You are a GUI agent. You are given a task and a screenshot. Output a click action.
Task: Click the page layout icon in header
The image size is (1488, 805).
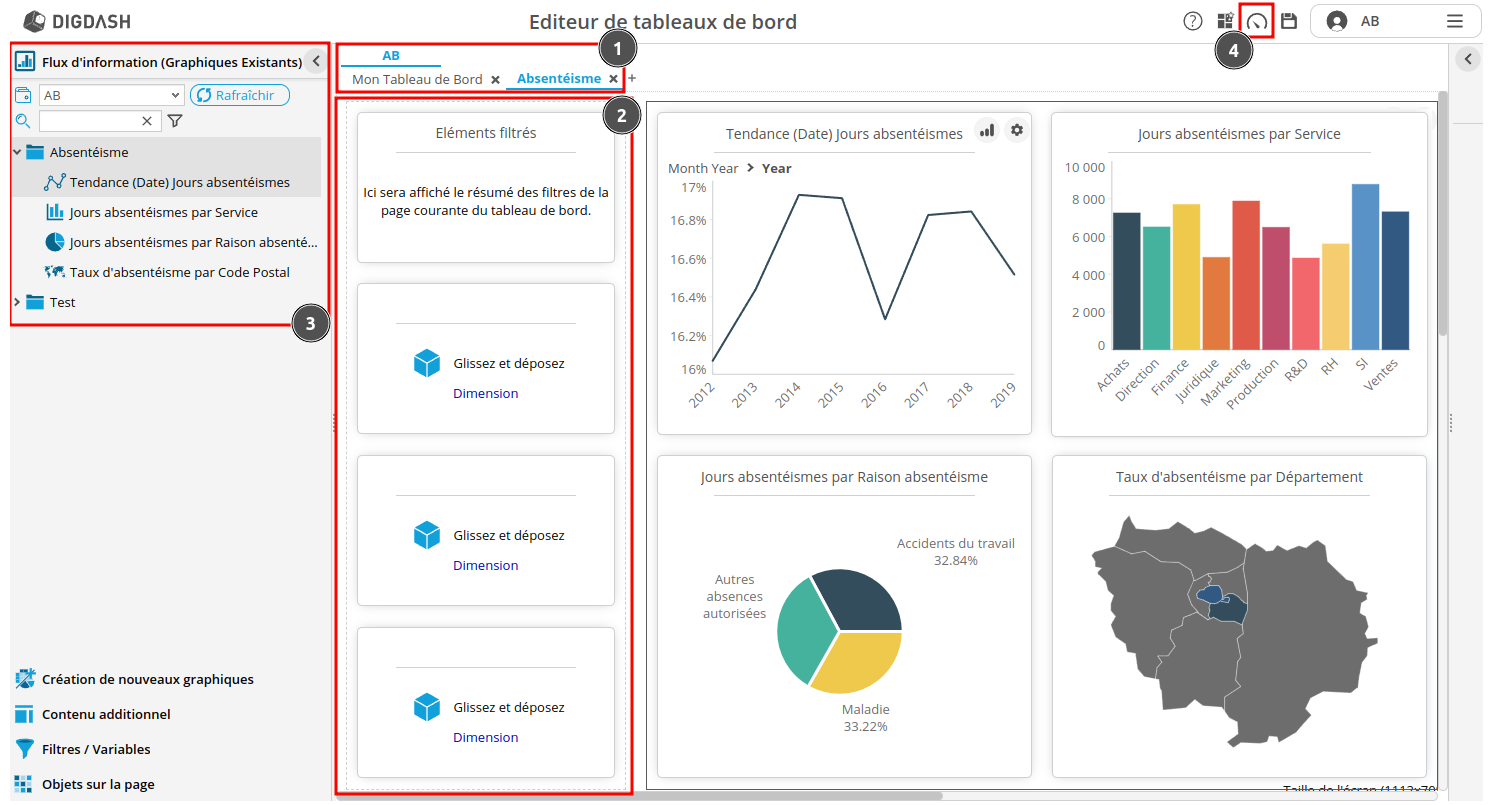click(x=1225, y=21)
